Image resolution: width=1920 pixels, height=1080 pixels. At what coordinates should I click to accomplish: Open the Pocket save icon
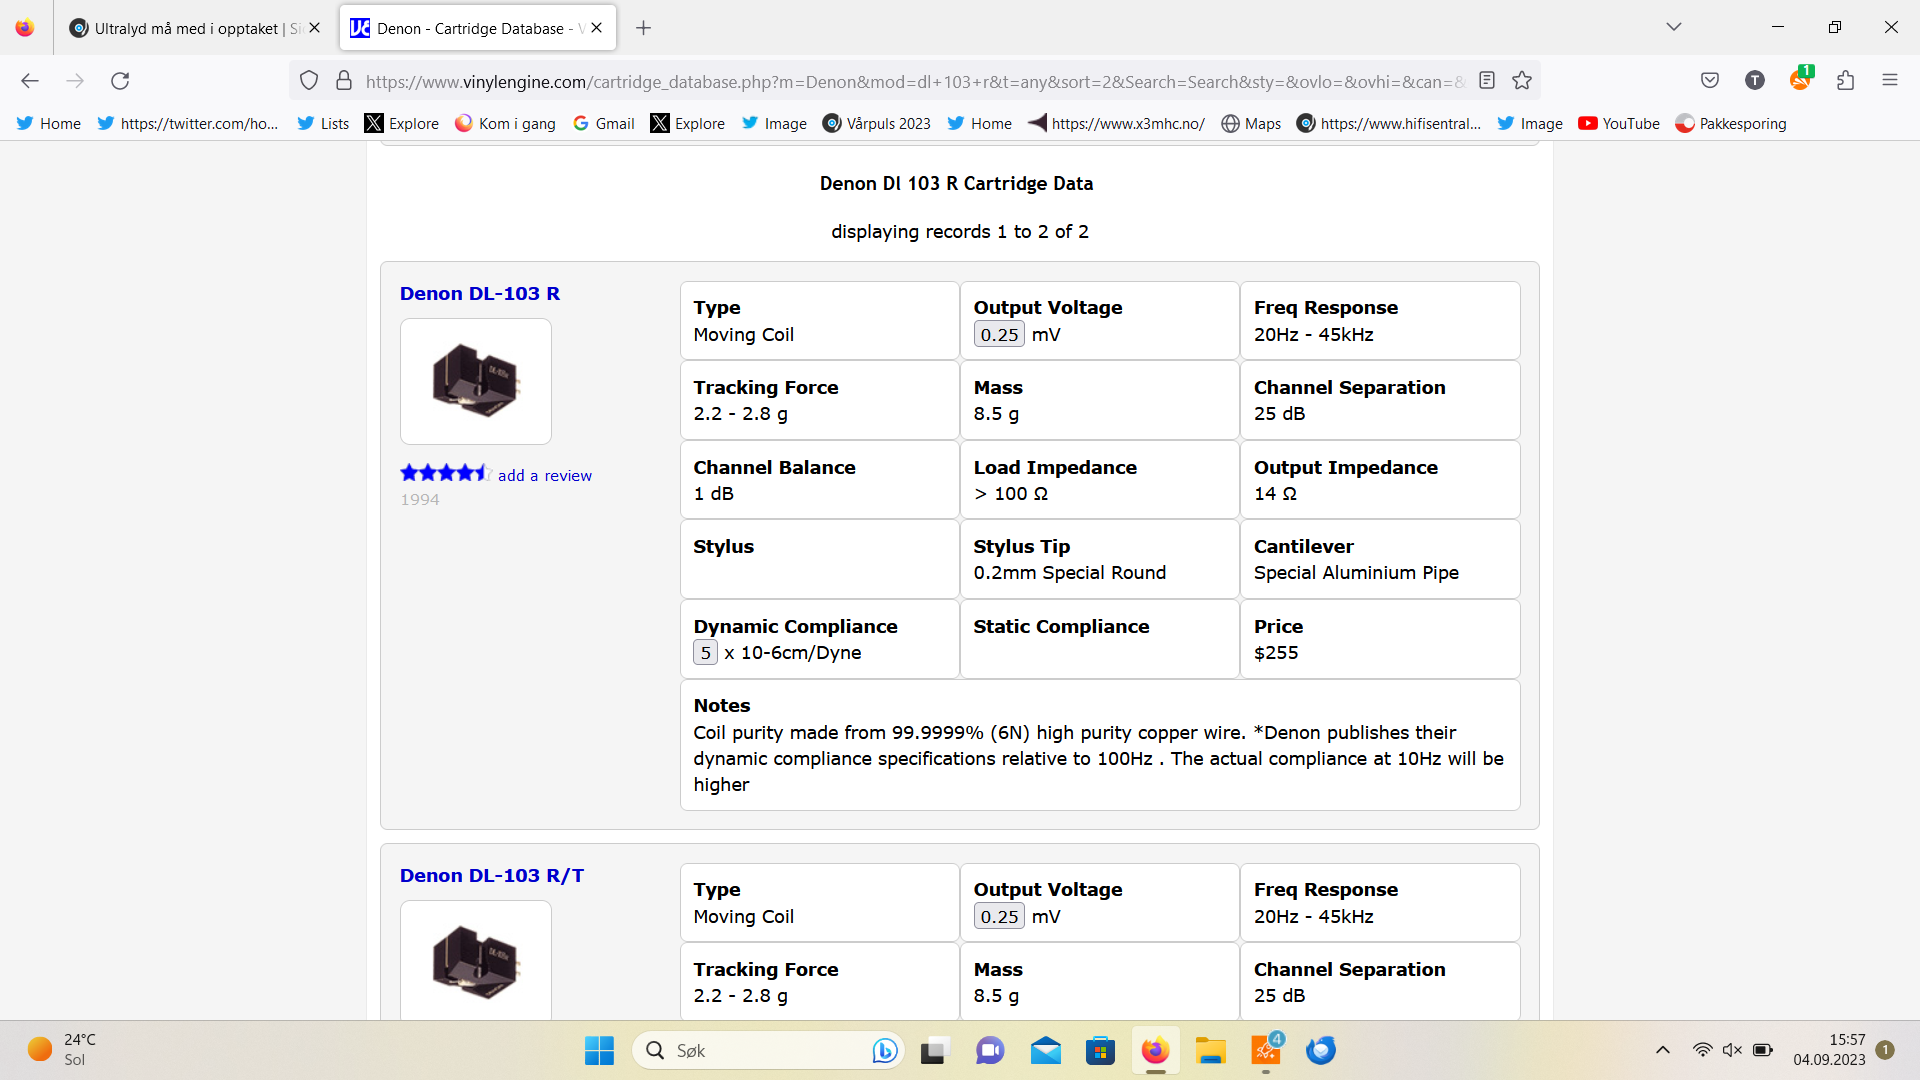point(1710,81)
